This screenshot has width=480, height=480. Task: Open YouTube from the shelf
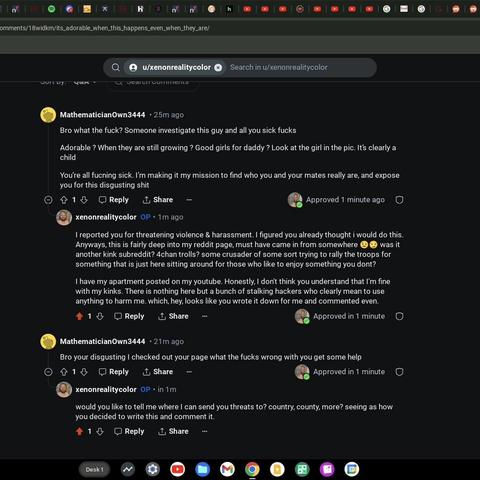[x=177, y=470]
